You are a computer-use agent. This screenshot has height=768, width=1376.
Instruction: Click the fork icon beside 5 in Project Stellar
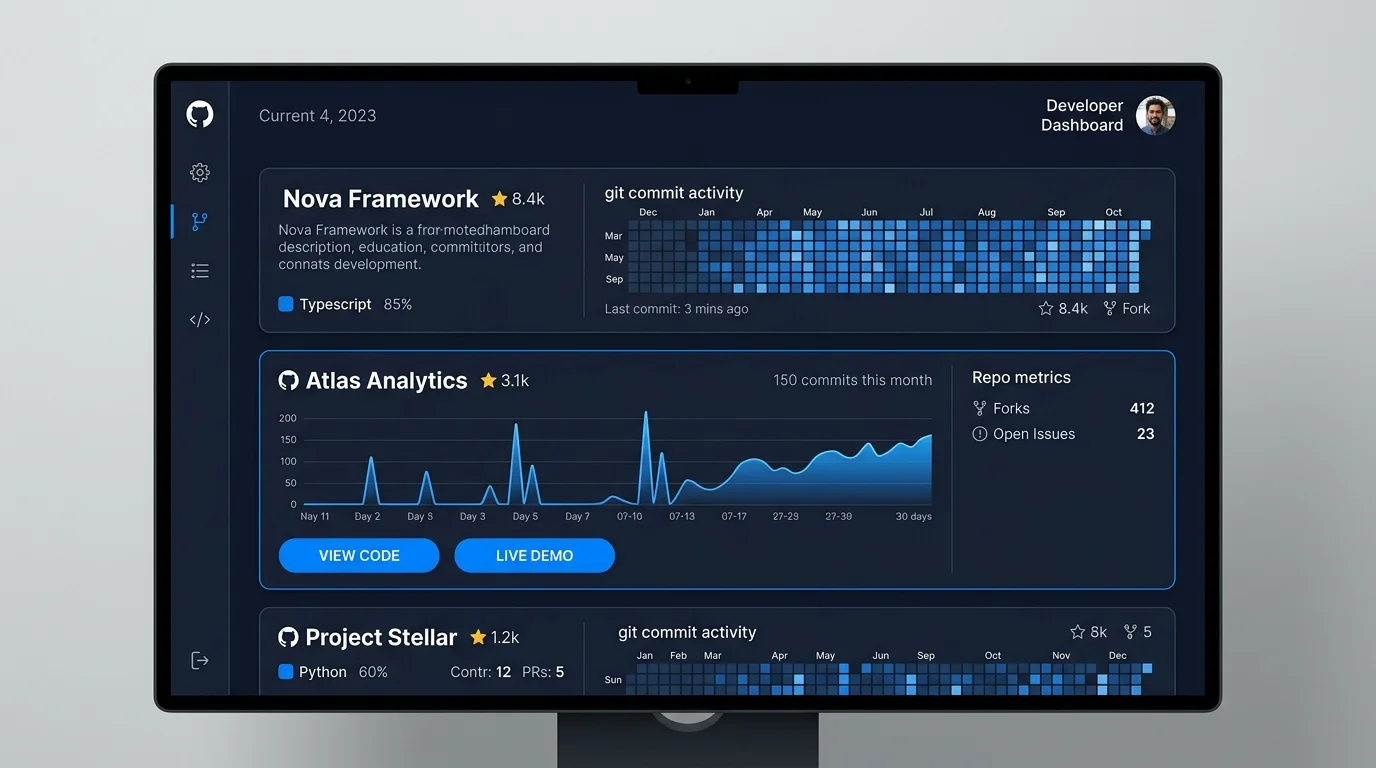click(x=1130, y=632)
